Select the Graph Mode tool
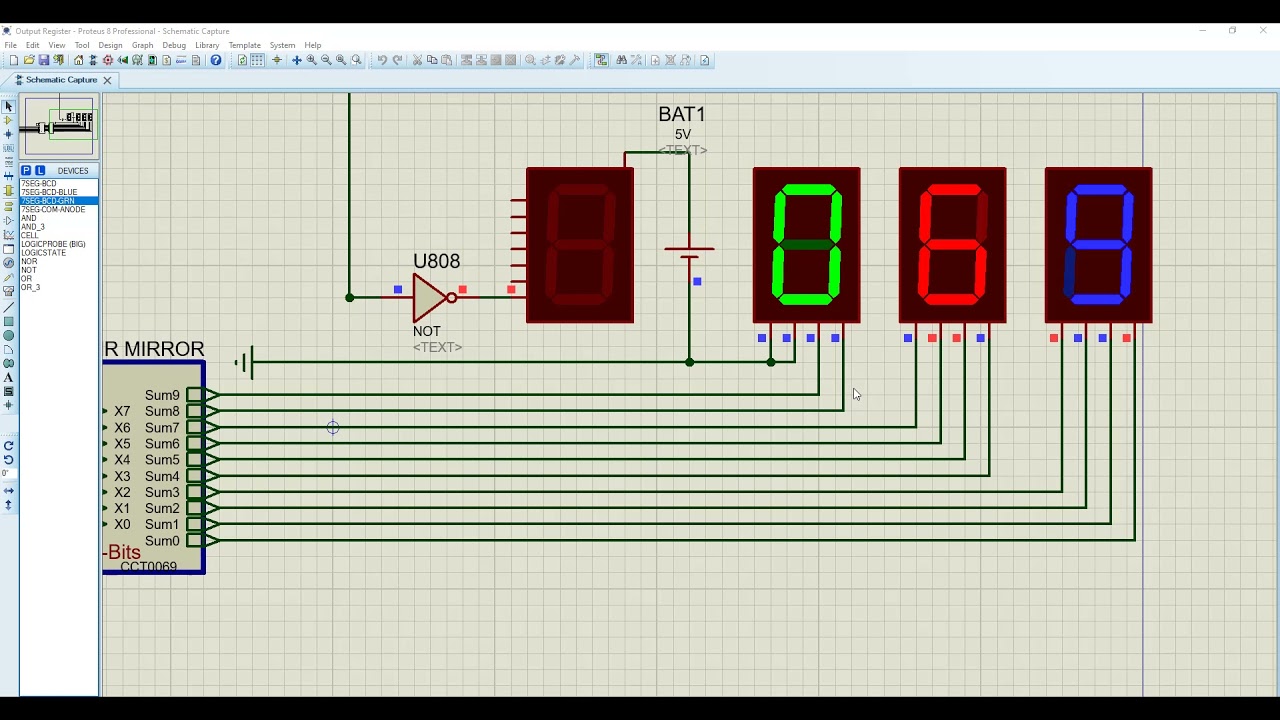Screen dimensions: 1280x720 (8, 233)
